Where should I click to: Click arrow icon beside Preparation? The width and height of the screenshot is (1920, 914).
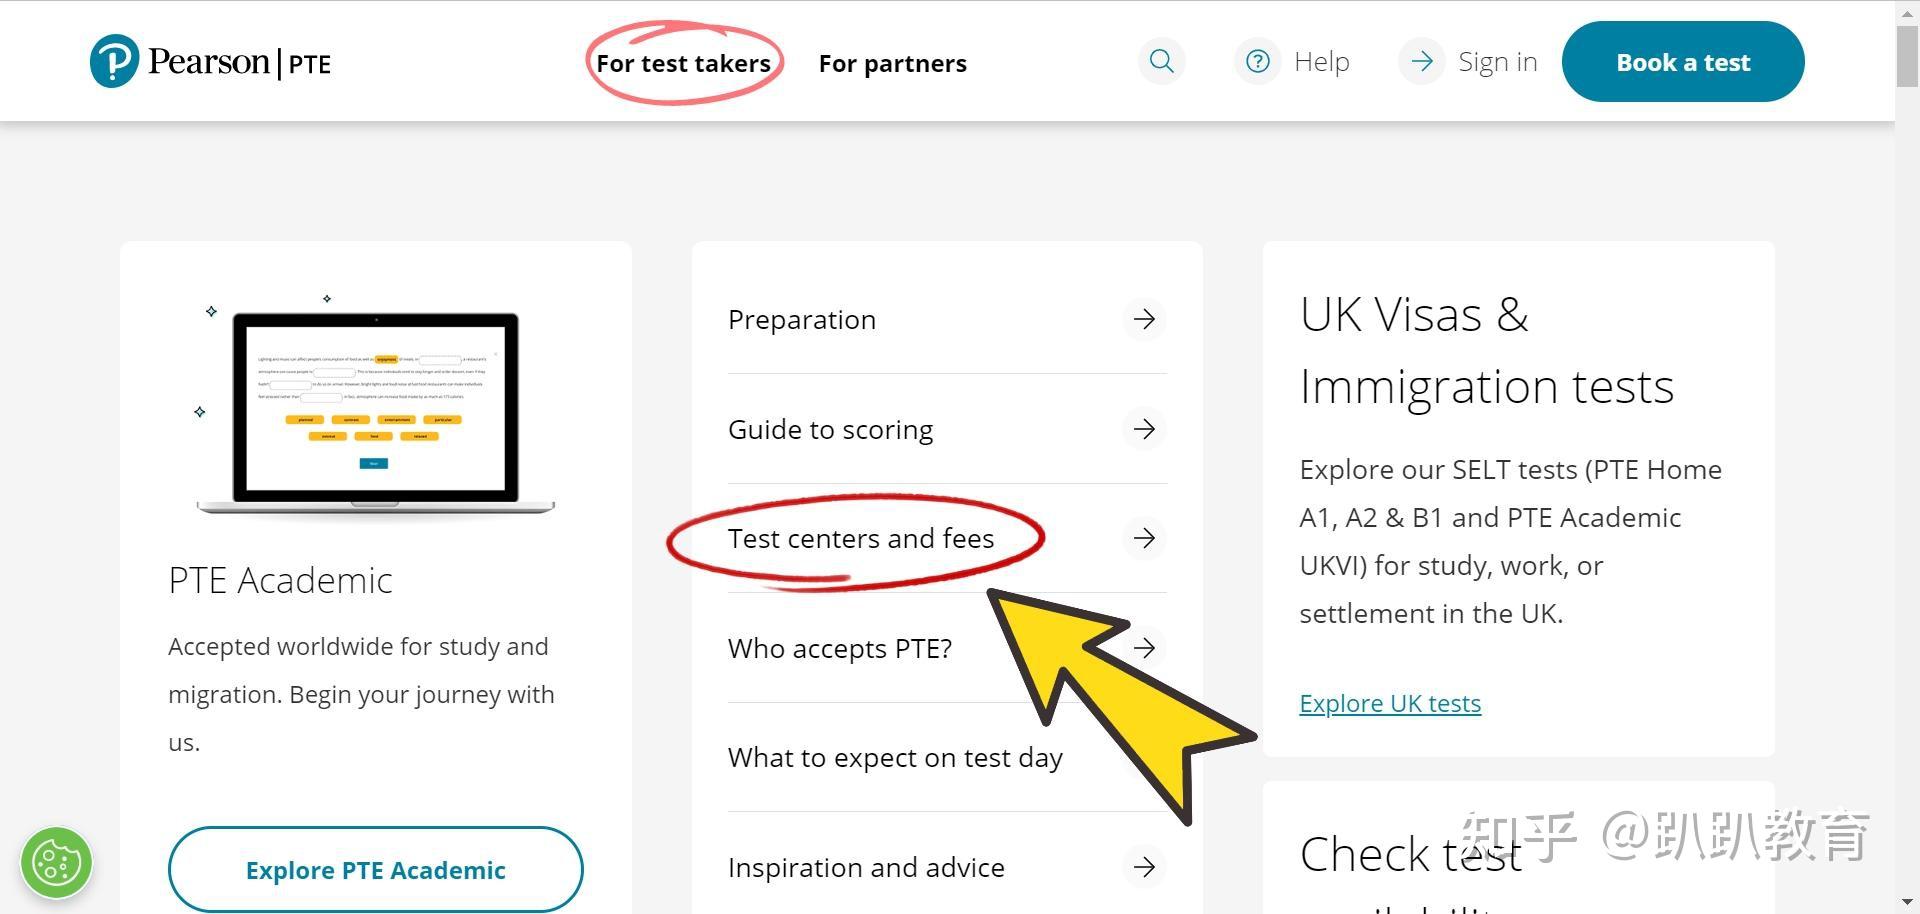pyautogui.click(x=1144, y=319)
